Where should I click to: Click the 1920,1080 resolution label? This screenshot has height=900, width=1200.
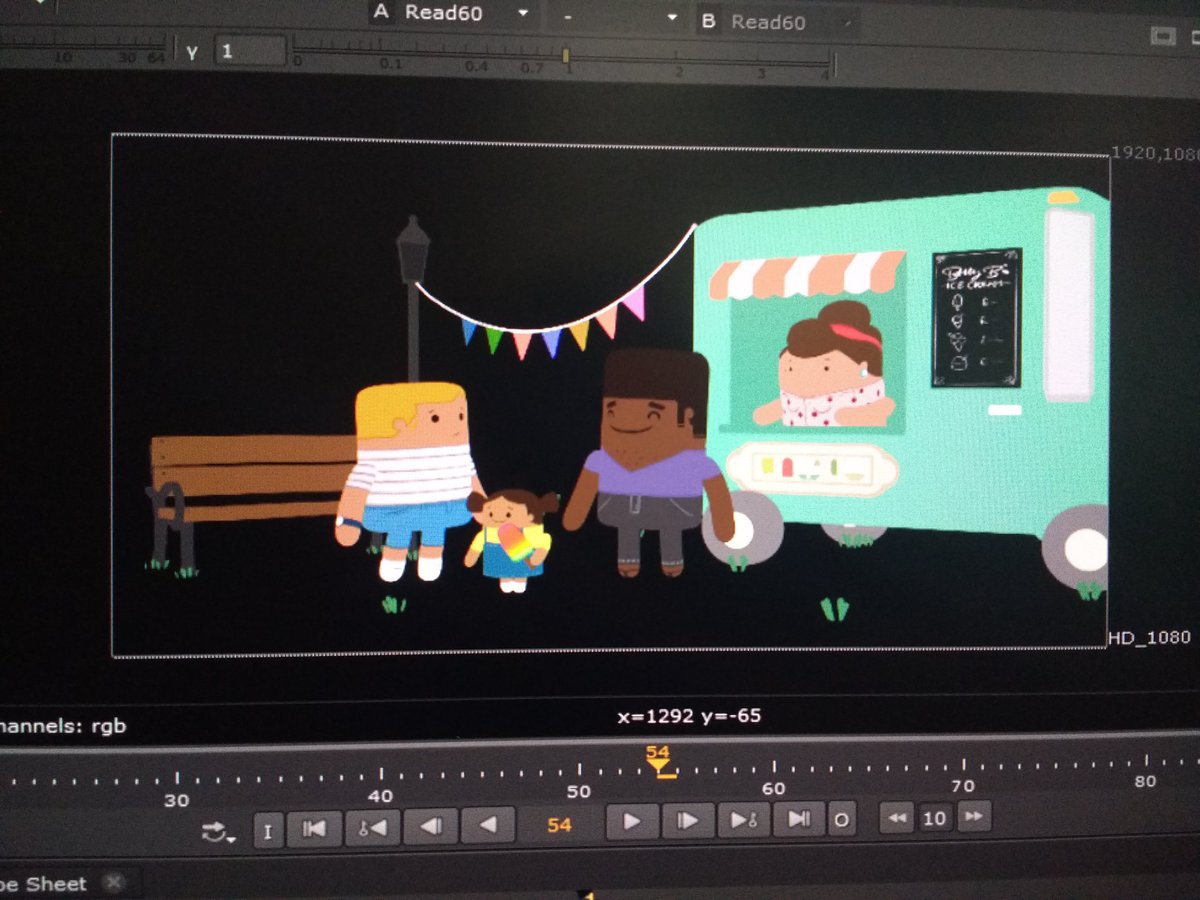1155,154
